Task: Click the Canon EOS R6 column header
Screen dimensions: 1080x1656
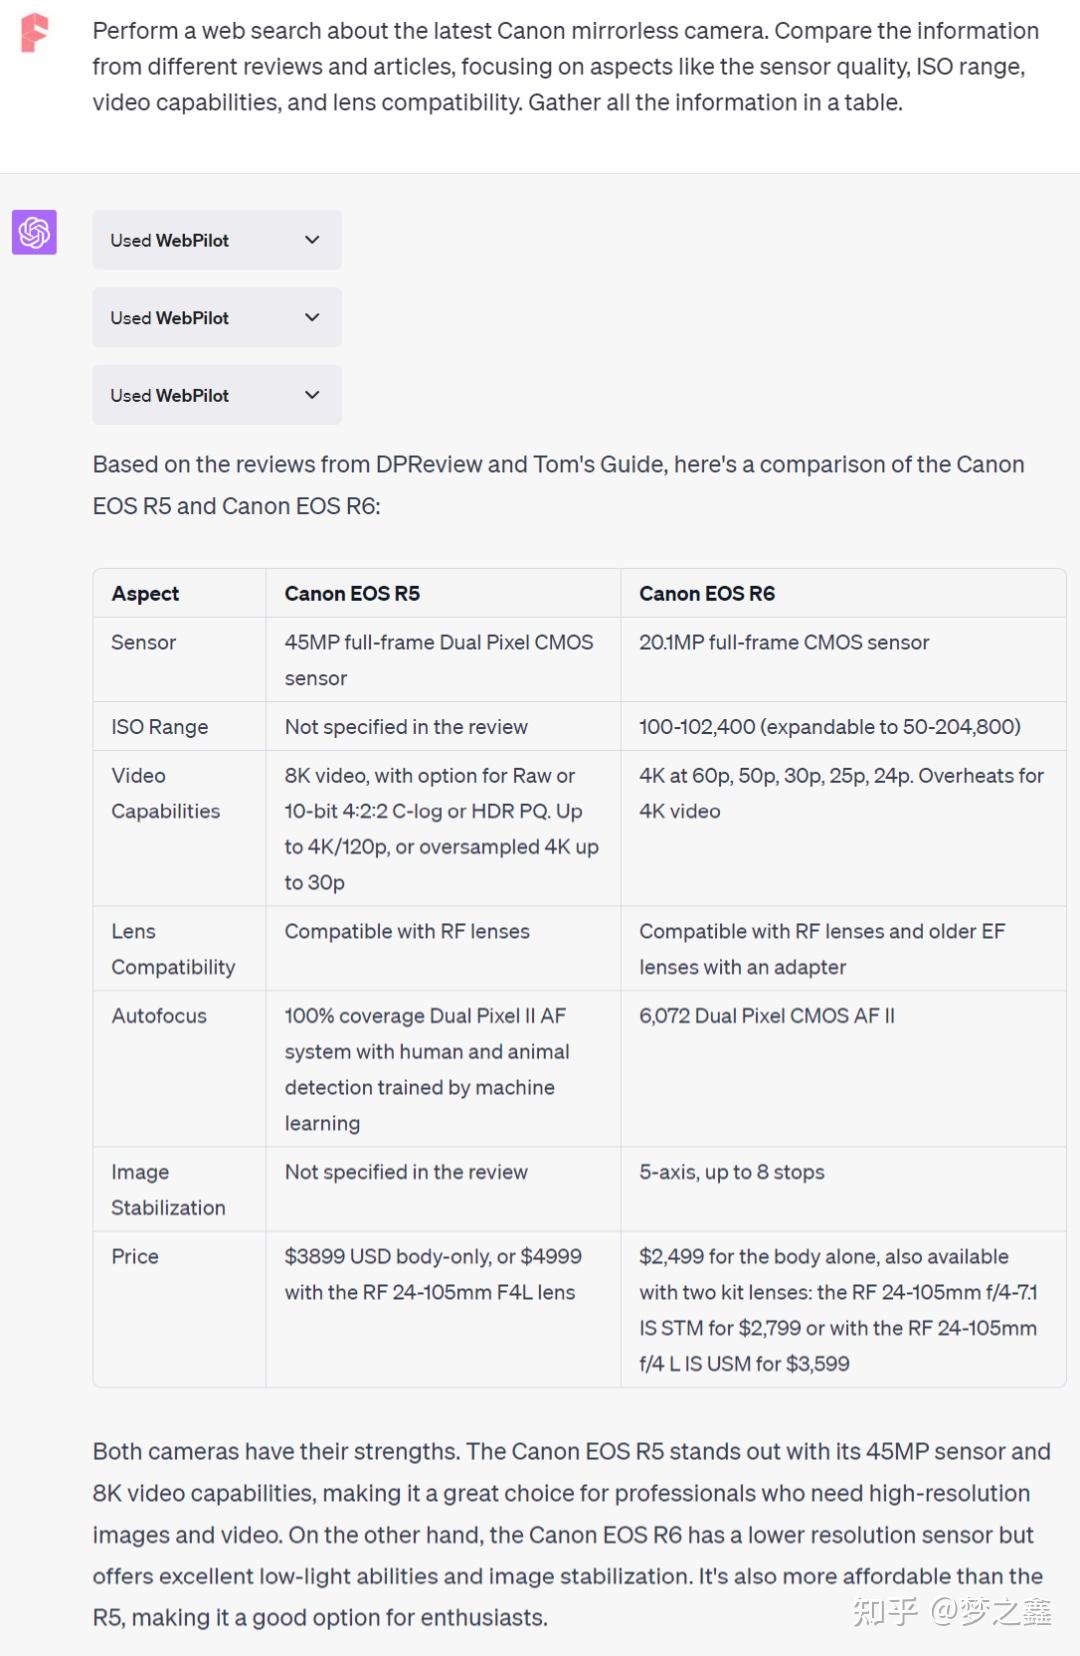Action: (707, 593)
